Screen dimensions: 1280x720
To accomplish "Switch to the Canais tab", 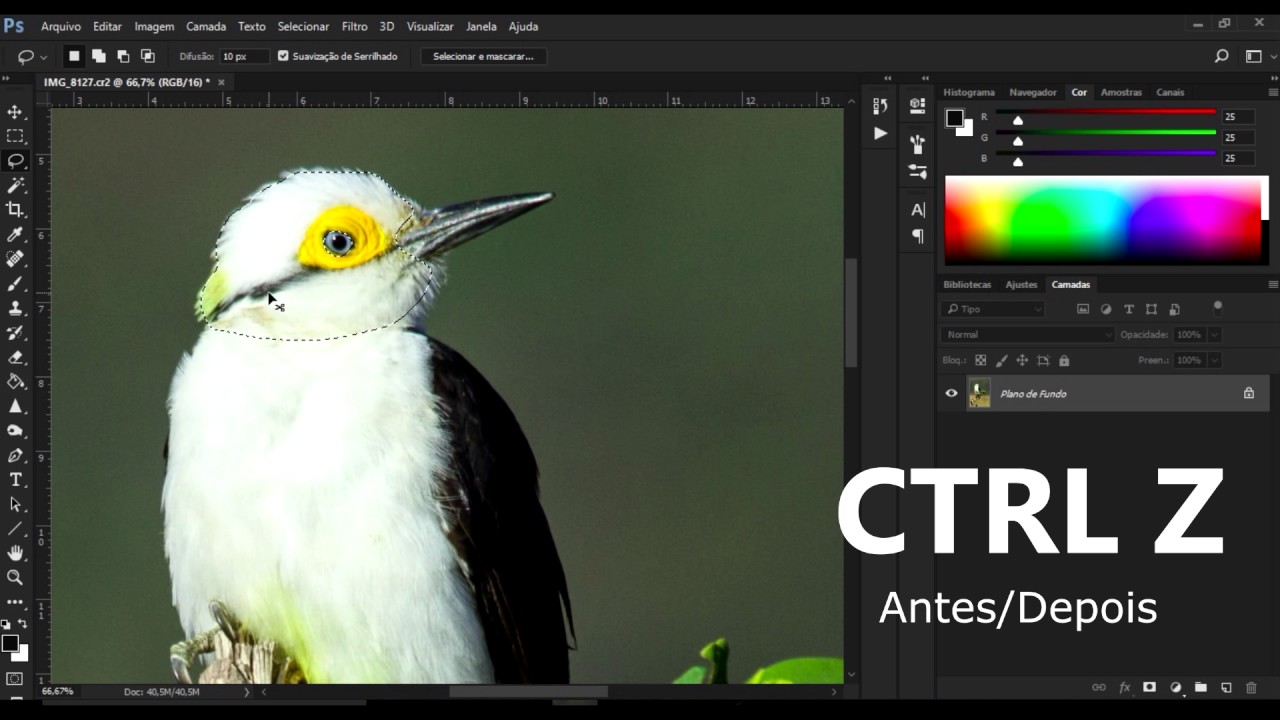I will coord(1170,92).
